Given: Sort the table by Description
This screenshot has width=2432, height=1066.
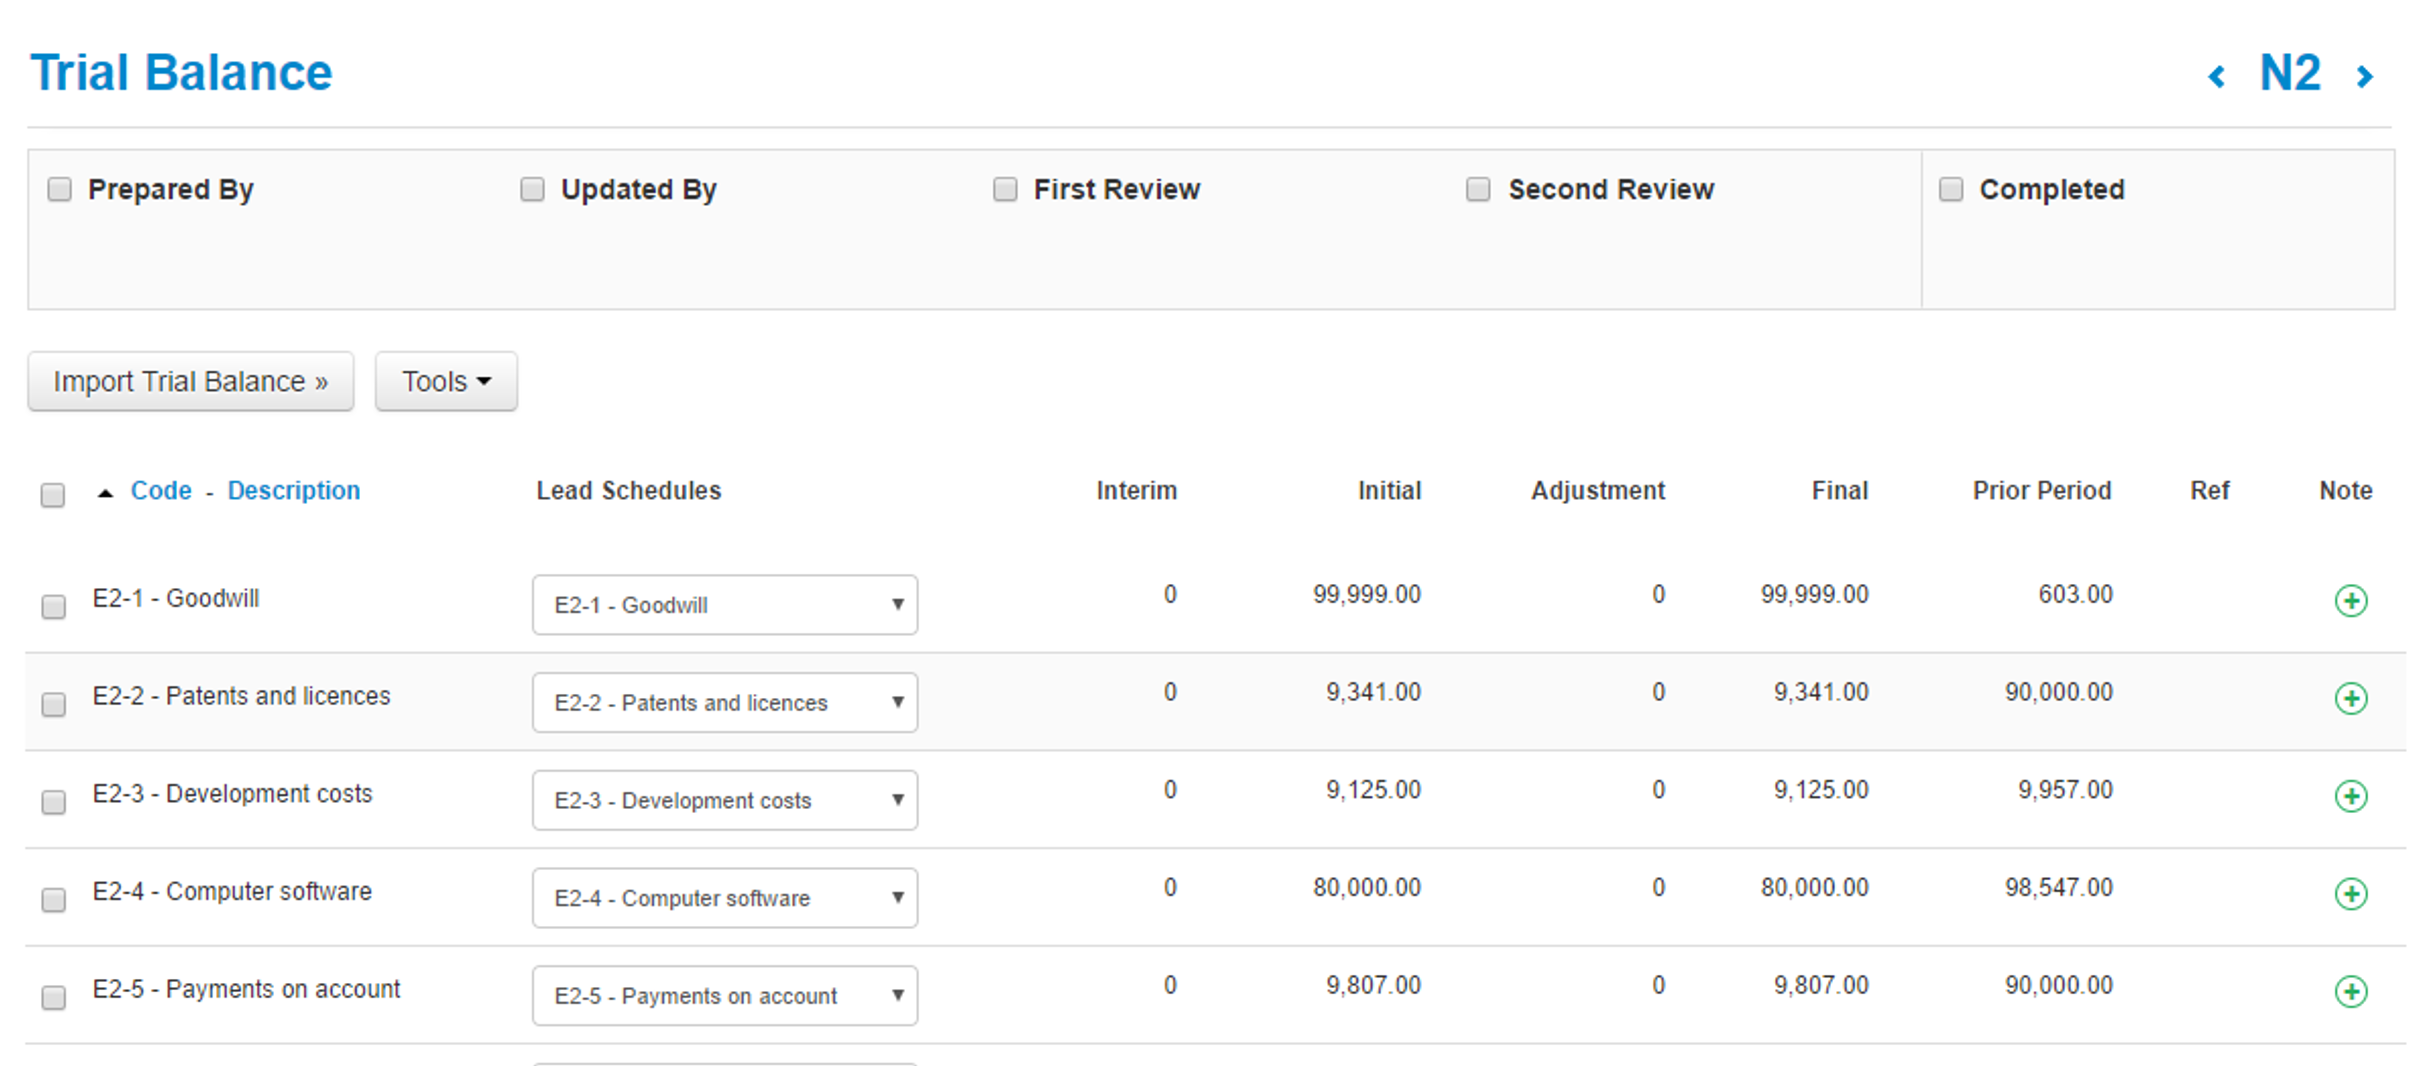Looking at the screenshot, I should click(294, 491).
